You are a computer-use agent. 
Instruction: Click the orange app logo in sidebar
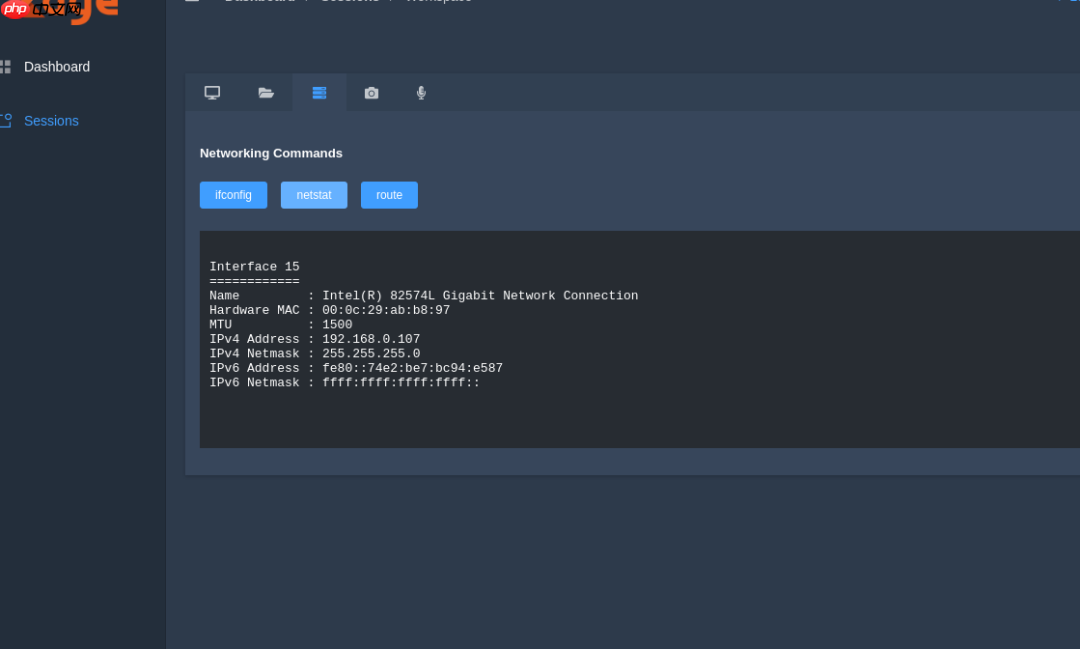95,10
